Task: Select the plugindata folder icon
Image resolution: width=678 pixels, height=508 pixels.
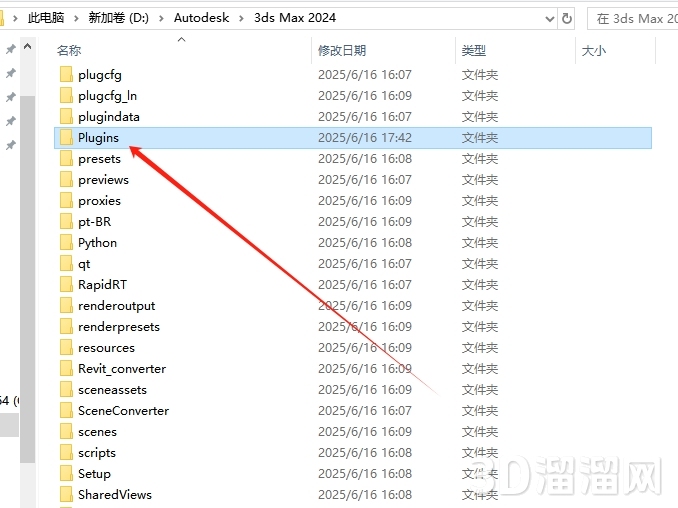Action: [66, 116]
